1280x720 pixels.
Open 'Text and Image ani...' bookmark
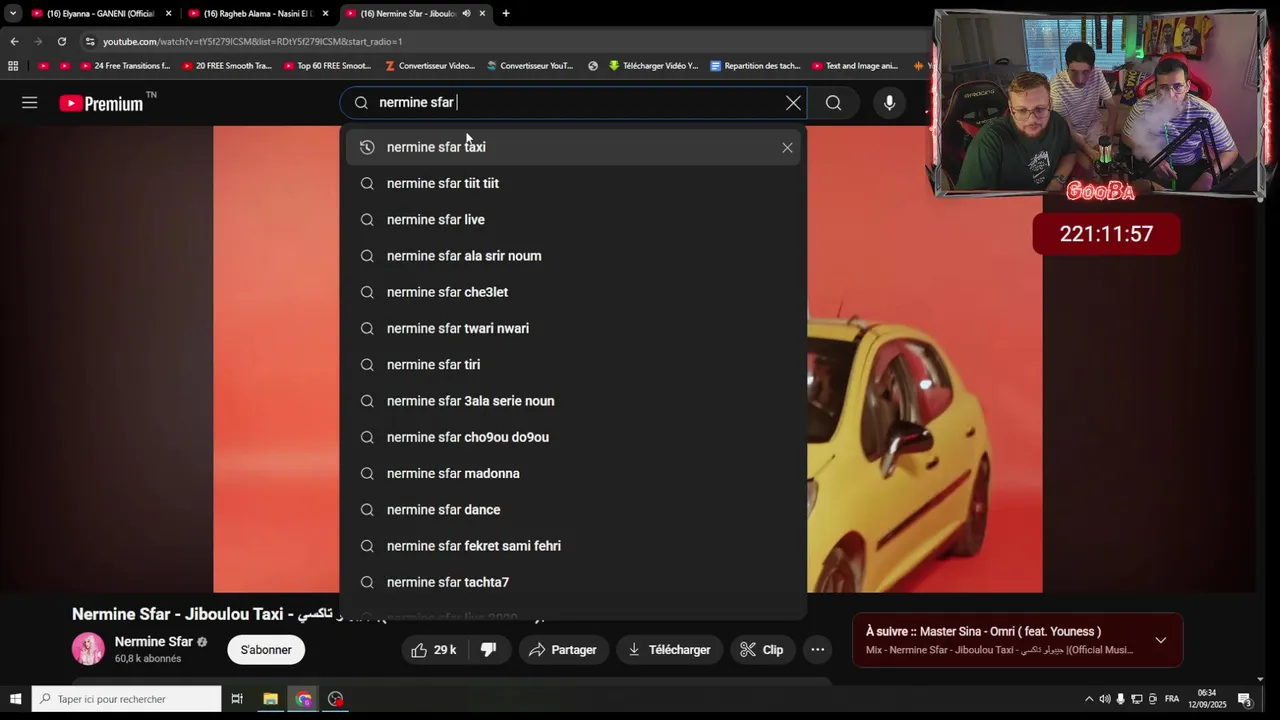click(x=855, y=66)
